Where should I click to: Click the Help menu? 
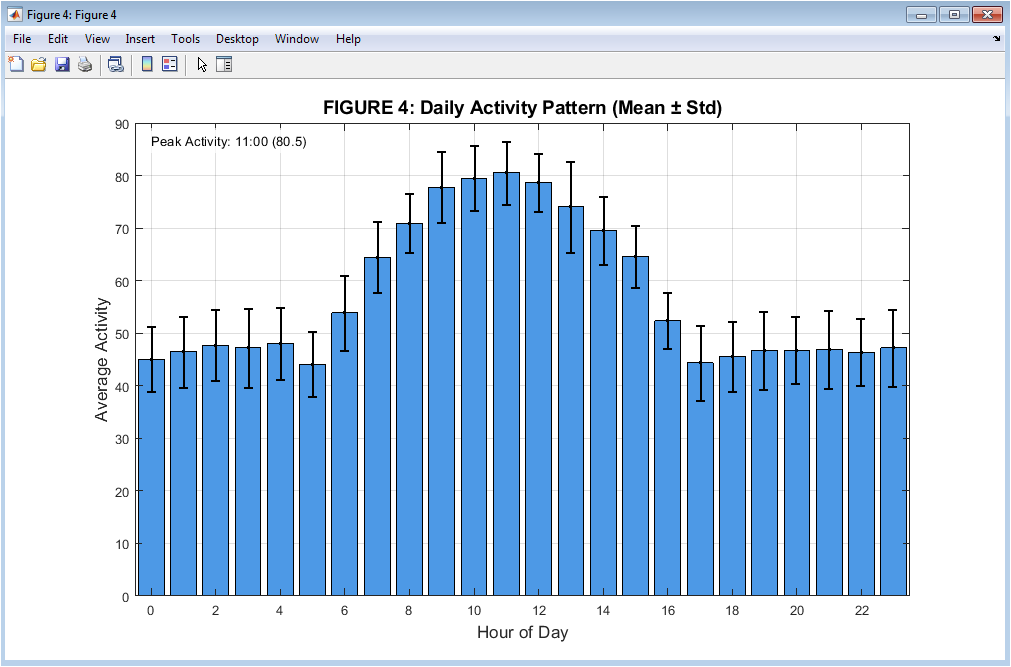coord(348,39)
